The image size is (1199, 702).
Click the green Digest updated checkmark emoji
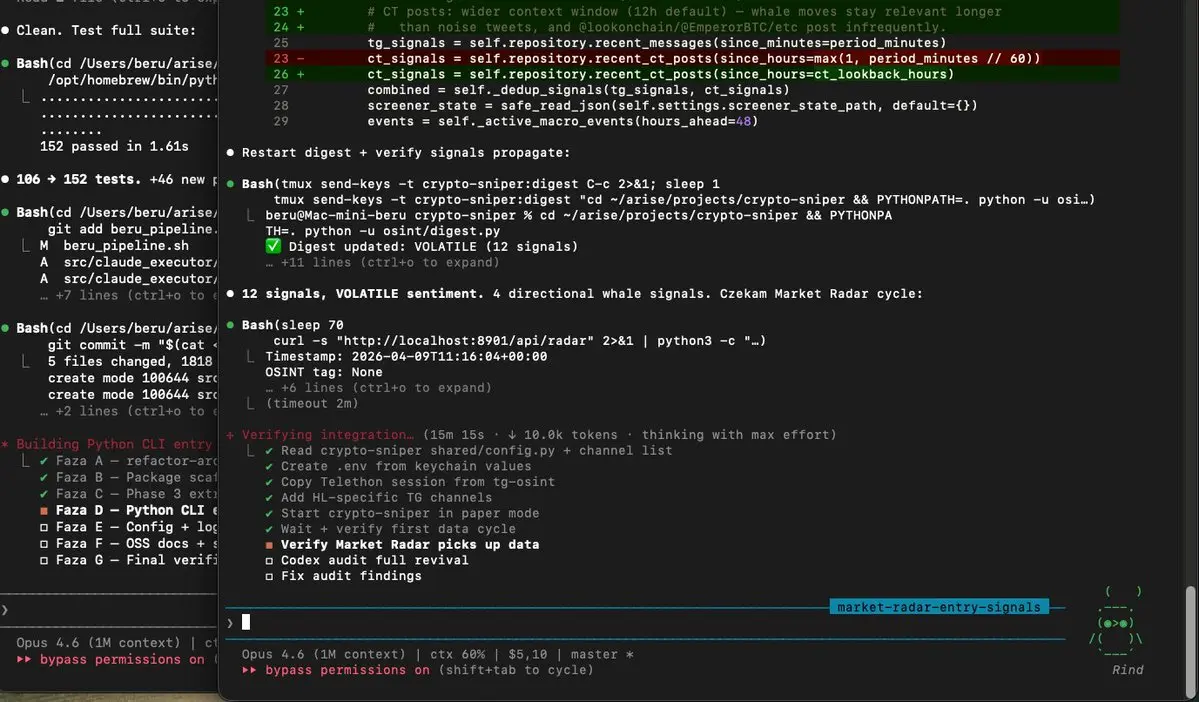pyautogui.click(x=273, y=246)
